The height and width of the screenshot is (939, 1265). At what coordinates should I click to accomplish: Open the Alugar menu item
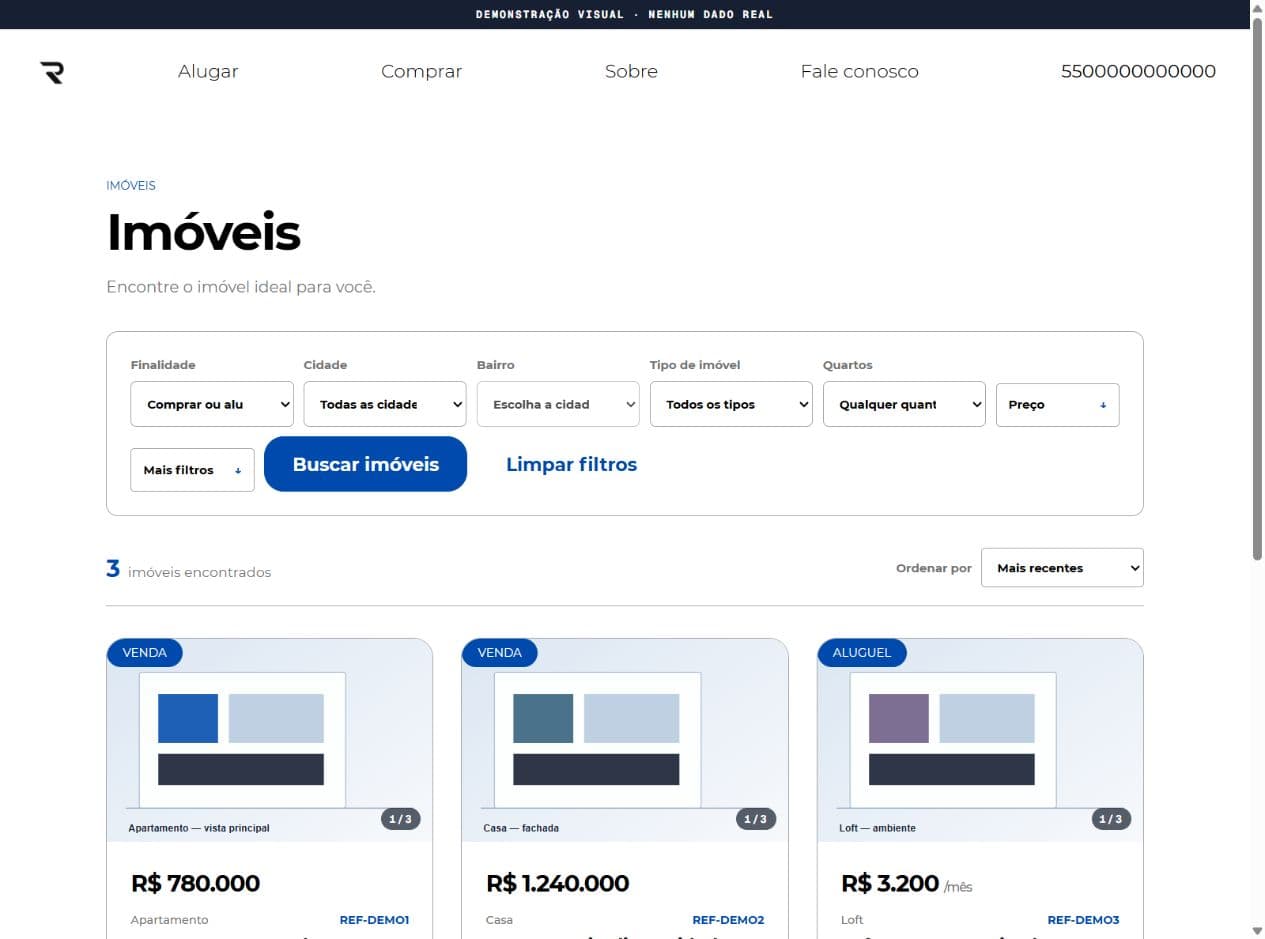point(208,71)
